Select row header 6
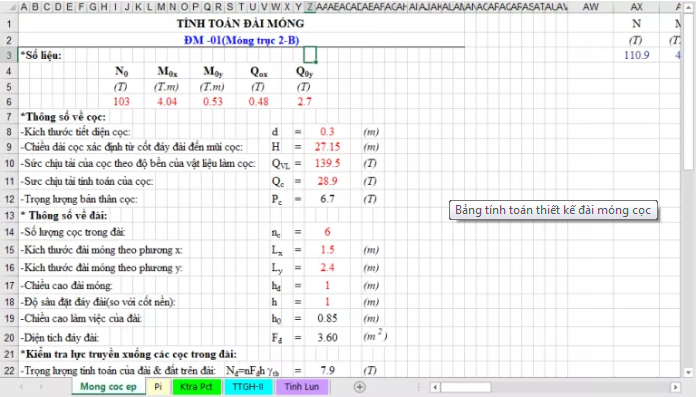699x397 pixels. tap(9, 102)
